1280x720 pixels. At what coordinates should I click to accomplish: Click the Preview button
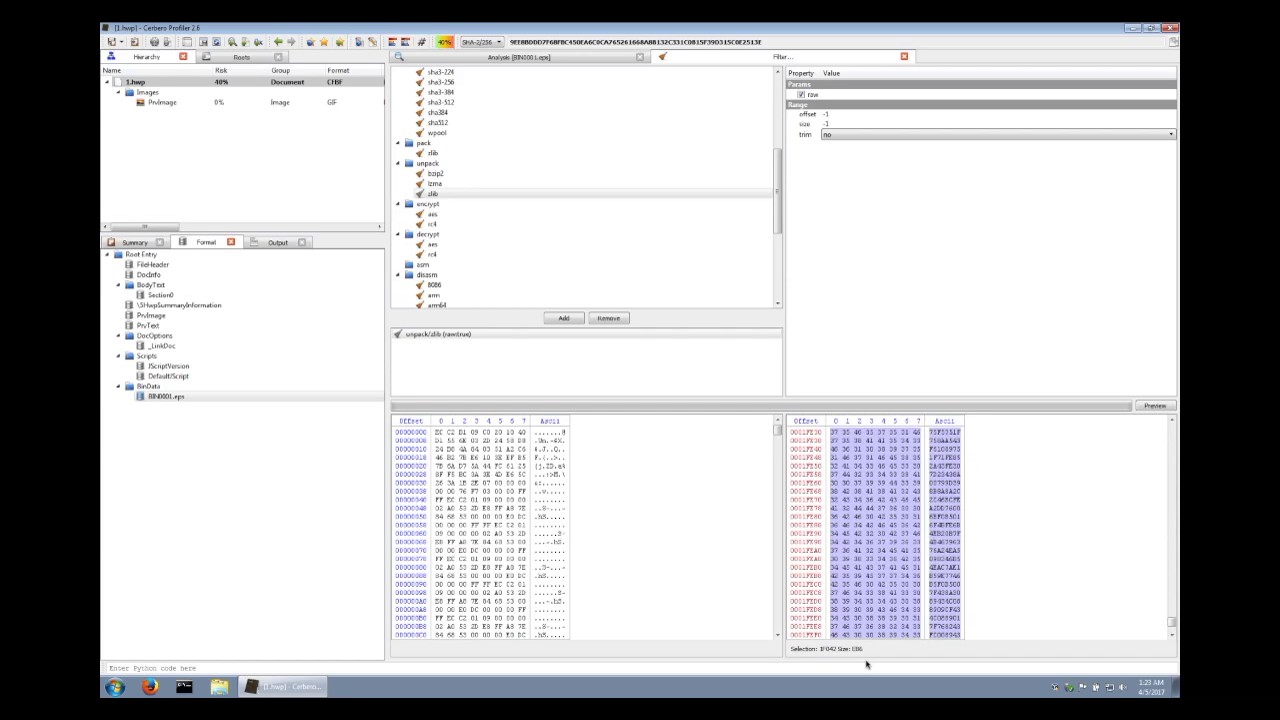tap(1155, 406)
